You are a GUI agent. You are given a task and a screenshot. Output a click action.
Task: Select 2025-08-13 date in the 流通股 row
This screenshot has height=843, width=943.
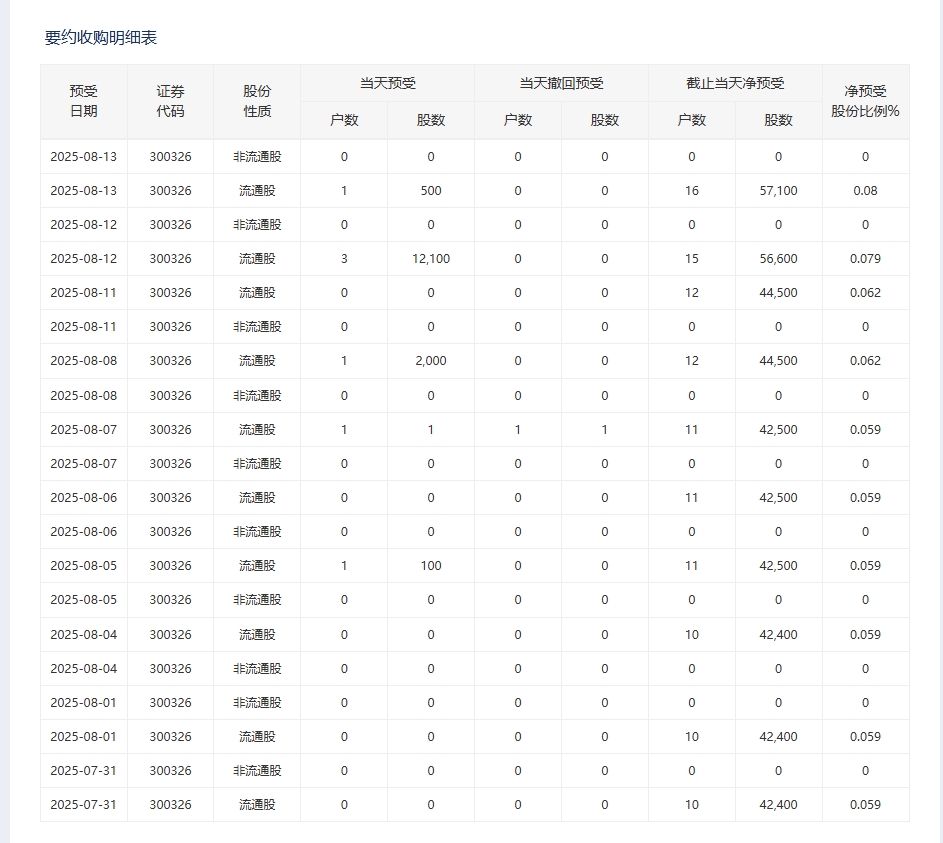(x=84, y=191)
